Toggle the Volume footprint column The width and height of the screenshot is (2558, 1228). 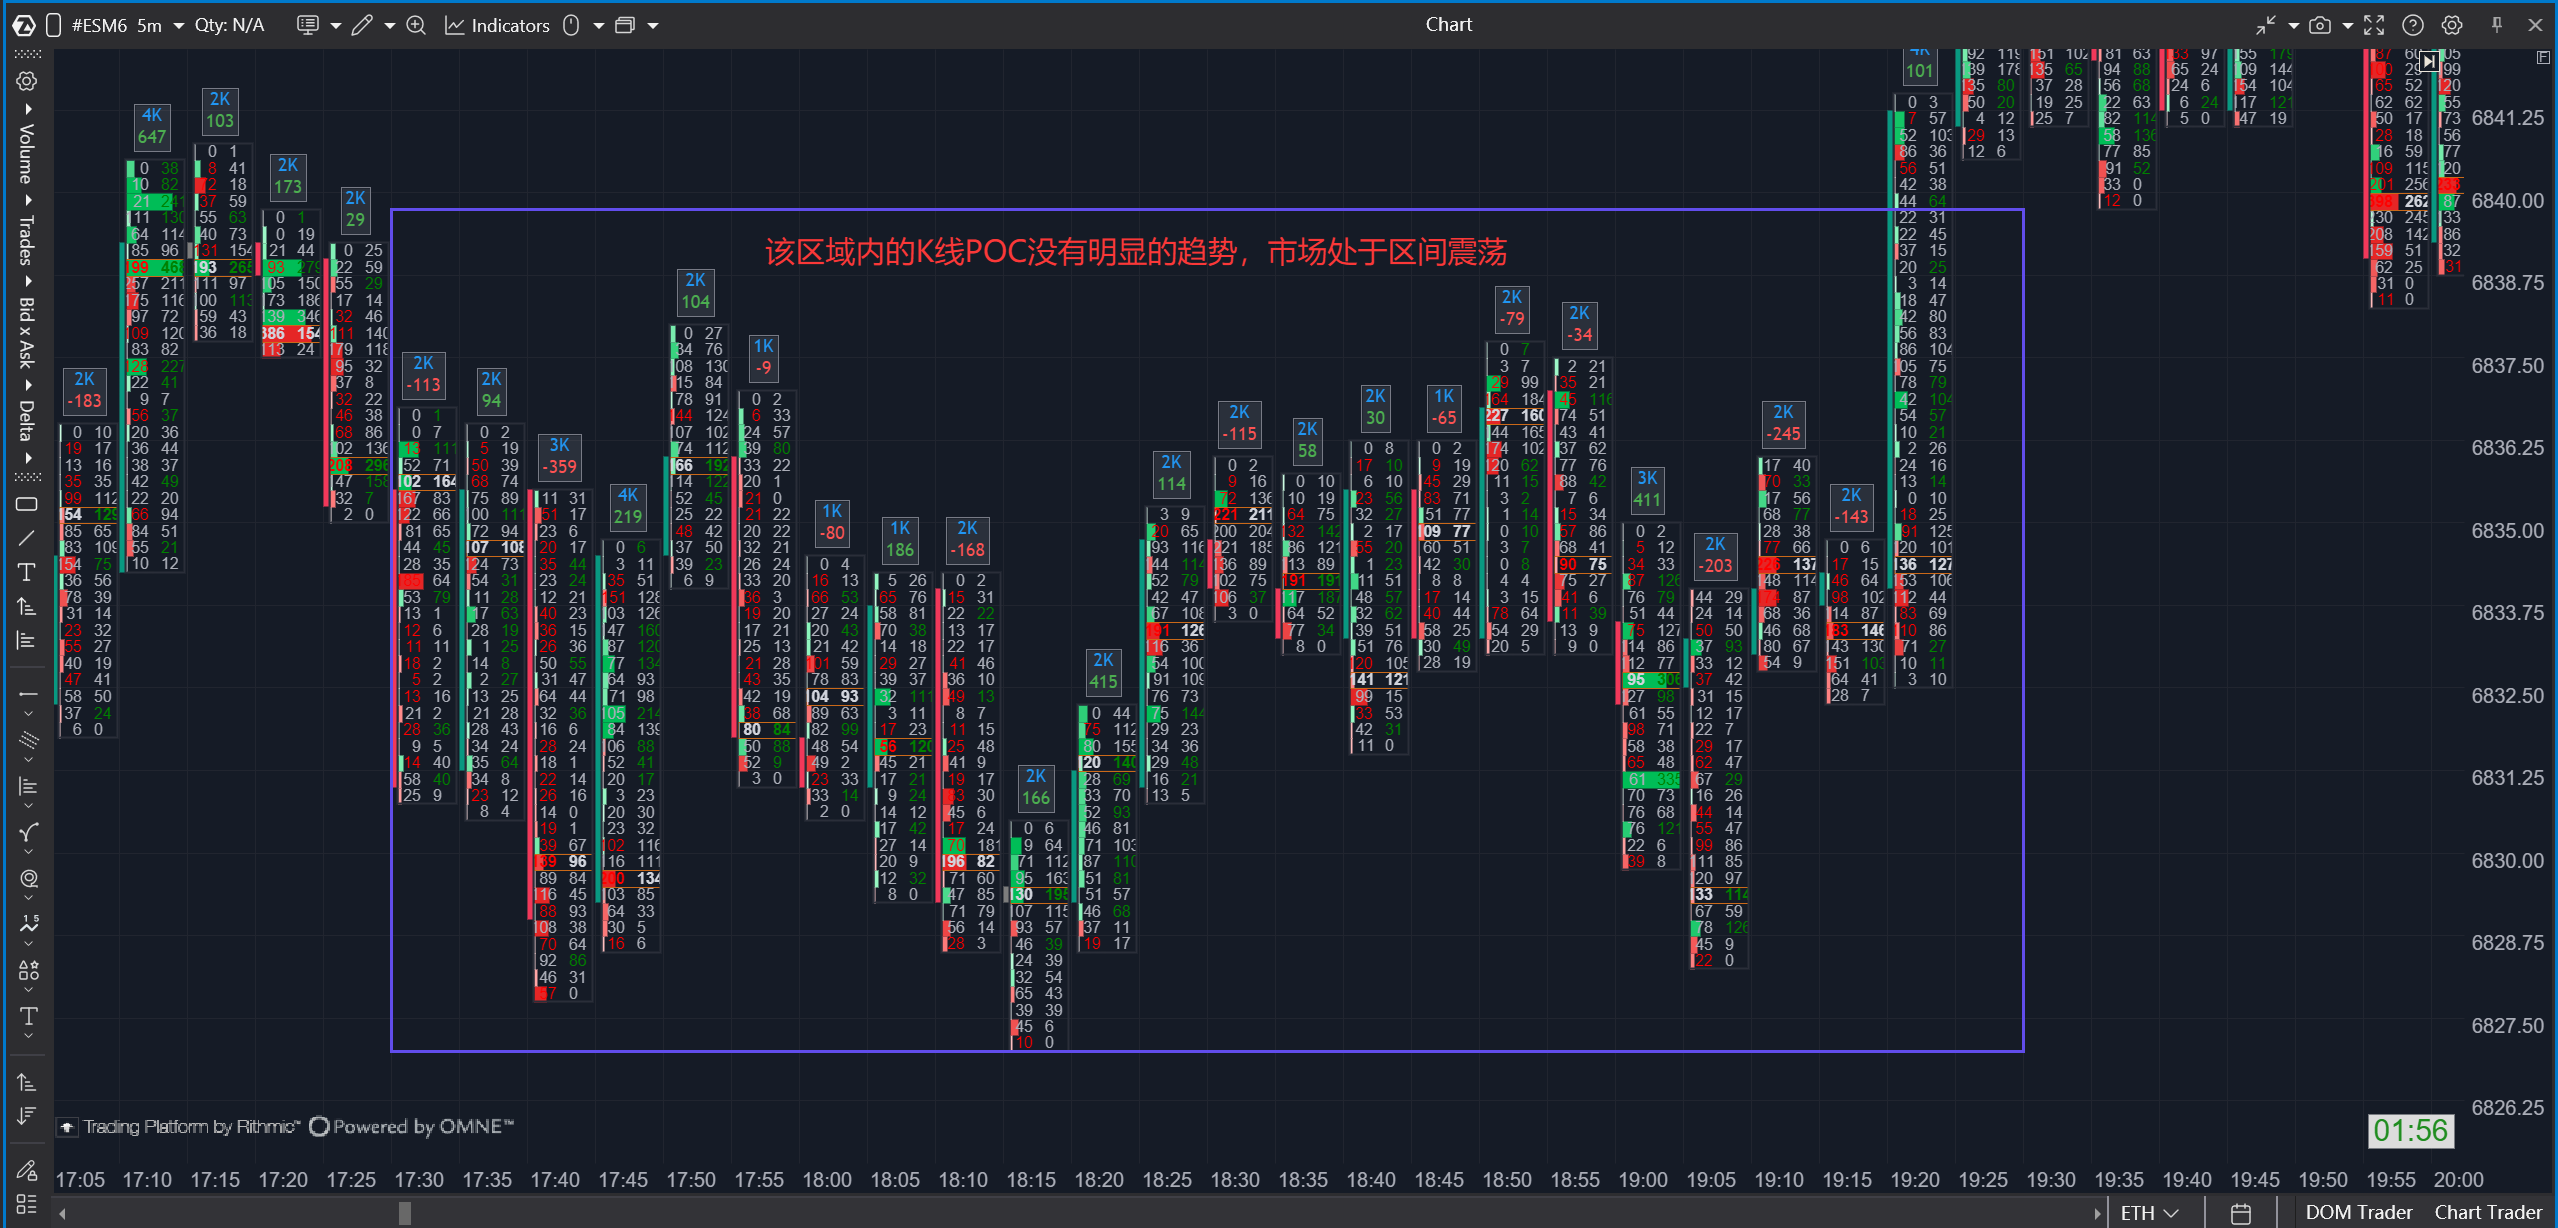tap(27, 153)
